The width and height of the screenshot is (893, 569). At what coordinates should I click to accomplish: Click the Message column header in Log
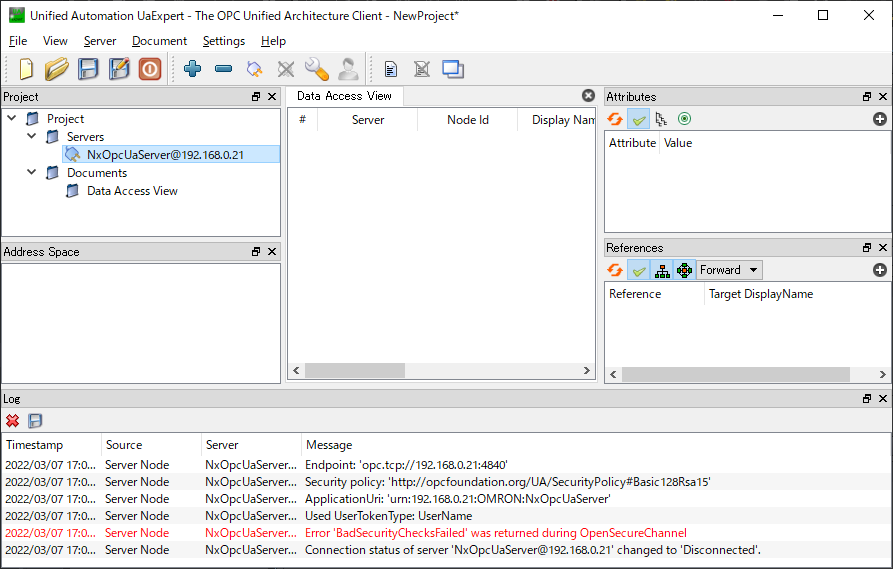pos(329,445)
